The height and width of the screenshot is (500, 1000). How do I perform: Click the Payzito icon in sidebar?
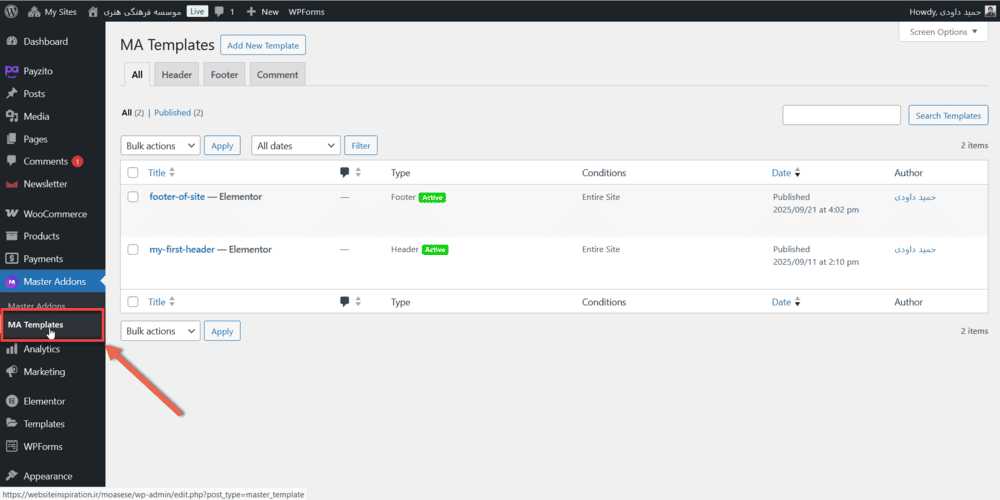point(12,71)
